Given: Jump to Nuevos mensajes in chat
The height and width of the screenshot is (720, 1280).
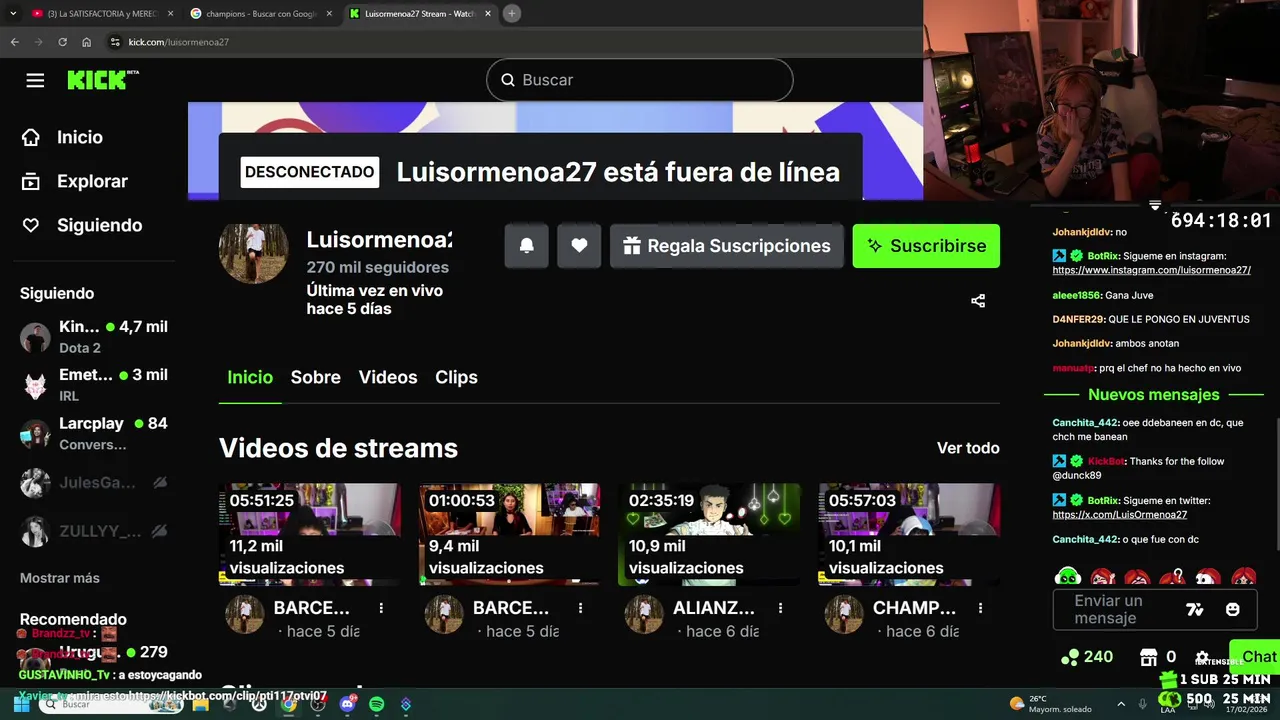Looking at the screenshot, I should pyautogui.click(x=1154, y=395).
